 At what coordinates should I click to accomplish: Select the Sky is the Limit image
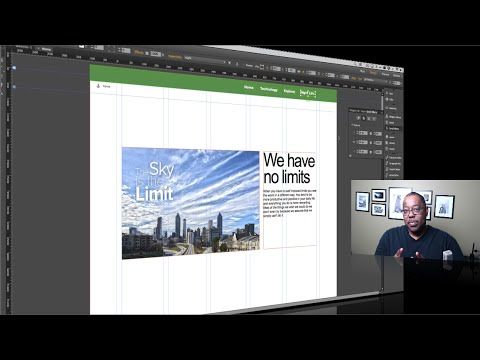(x=191, y=203)
